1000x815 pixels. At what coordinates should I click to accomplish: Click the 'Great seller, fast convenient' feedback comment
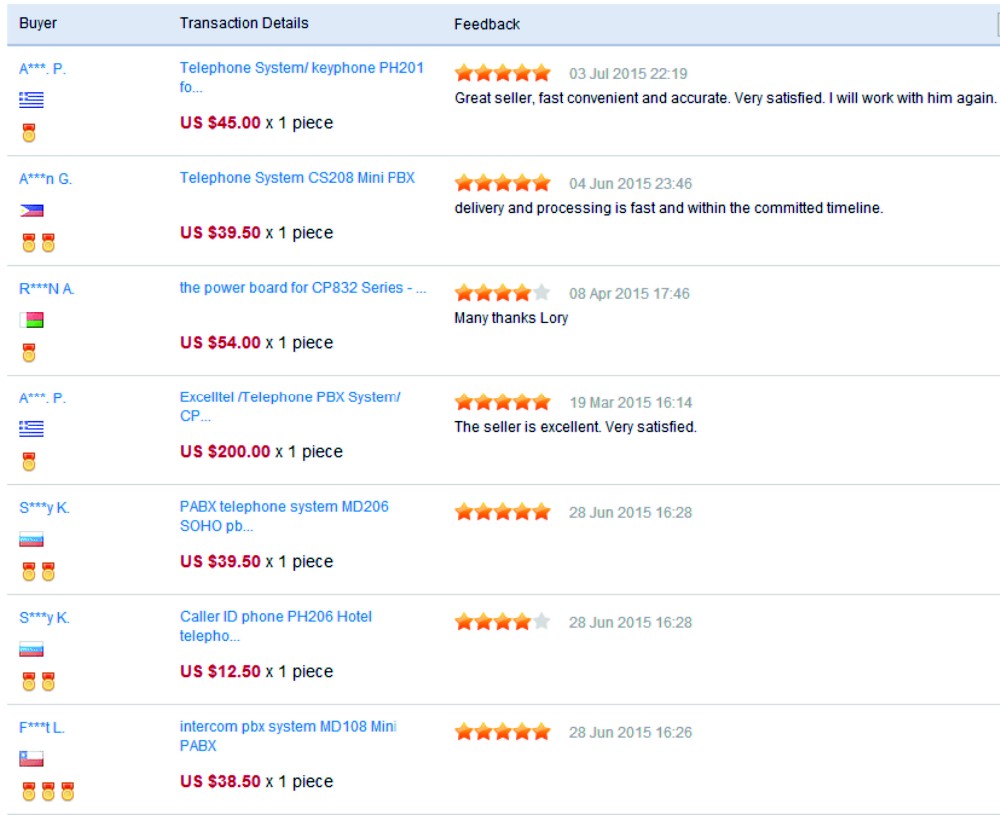725,98
